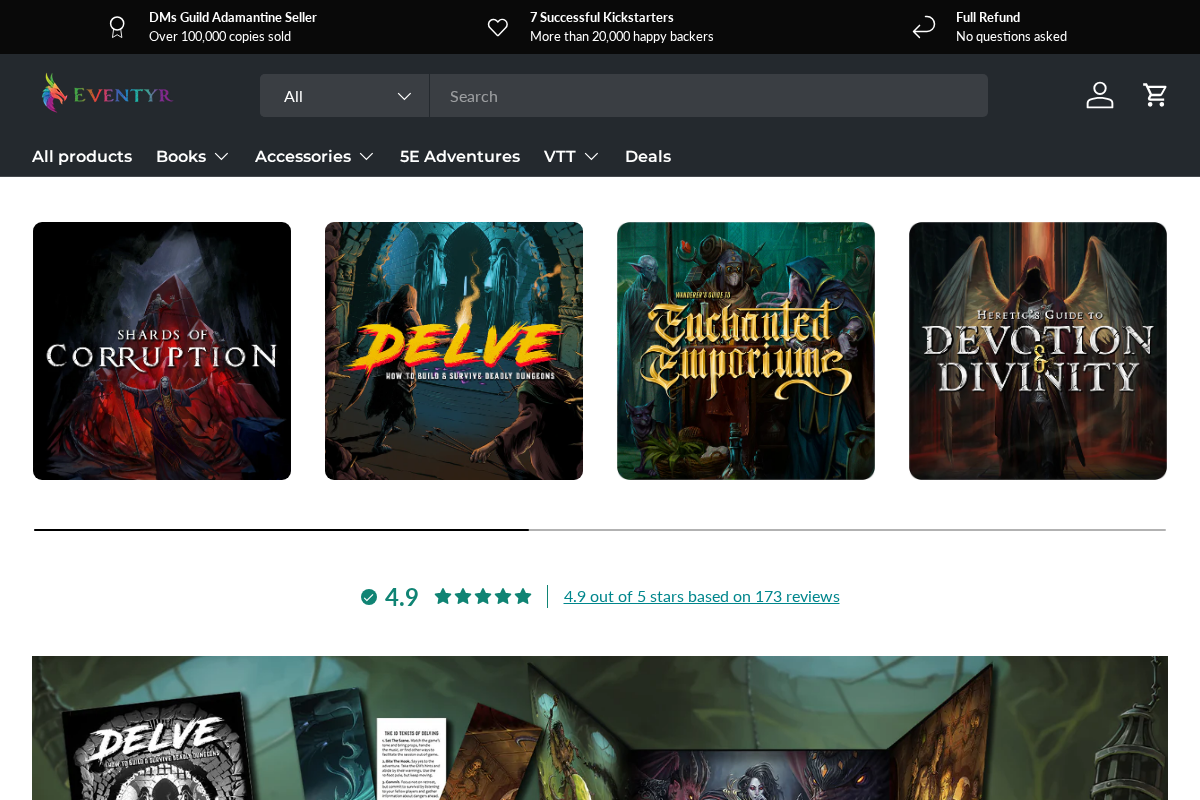The height and width of the screenshot is (800, 1200).
Task: Click the DMs Guild seller medal icon
Action: (117, 26)
